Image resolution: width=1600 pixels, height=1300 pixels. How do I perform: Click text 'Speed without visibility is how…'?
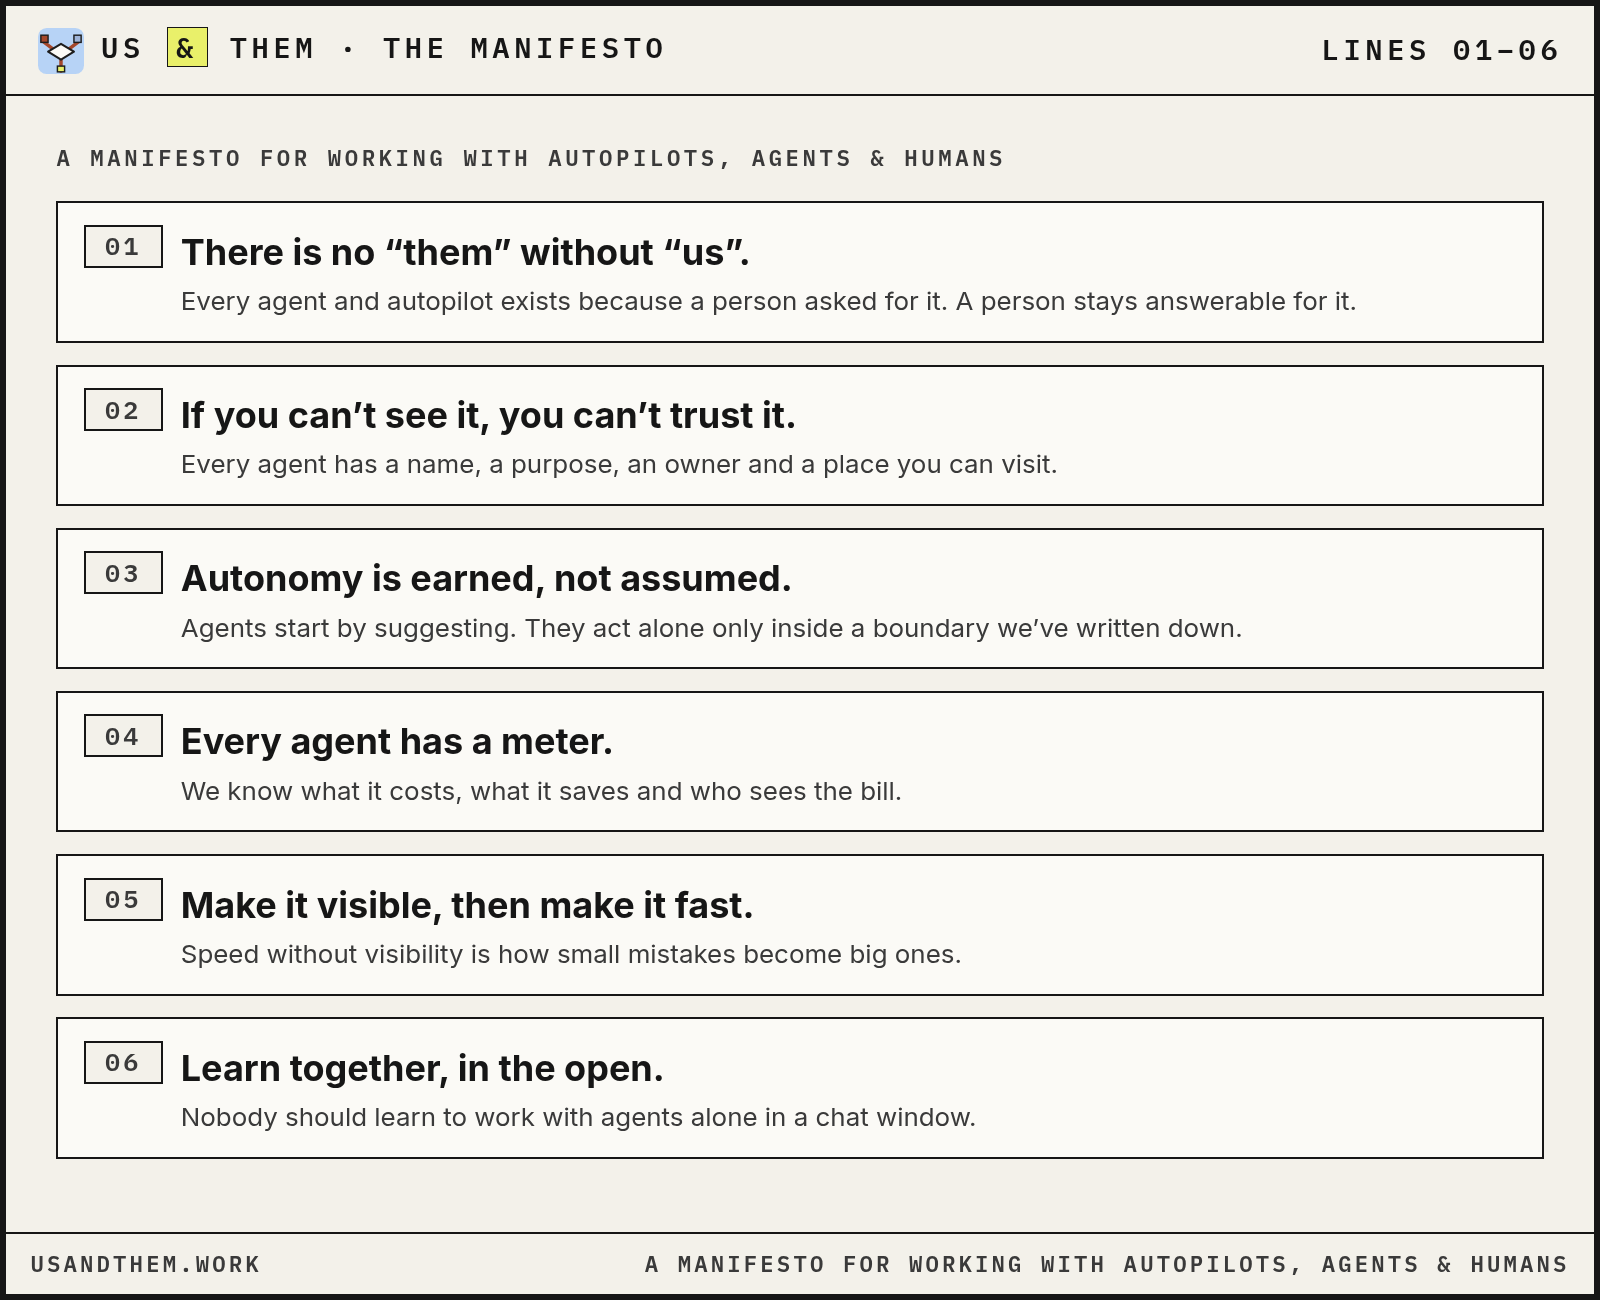pyautogui.click(x=571, y=955)
